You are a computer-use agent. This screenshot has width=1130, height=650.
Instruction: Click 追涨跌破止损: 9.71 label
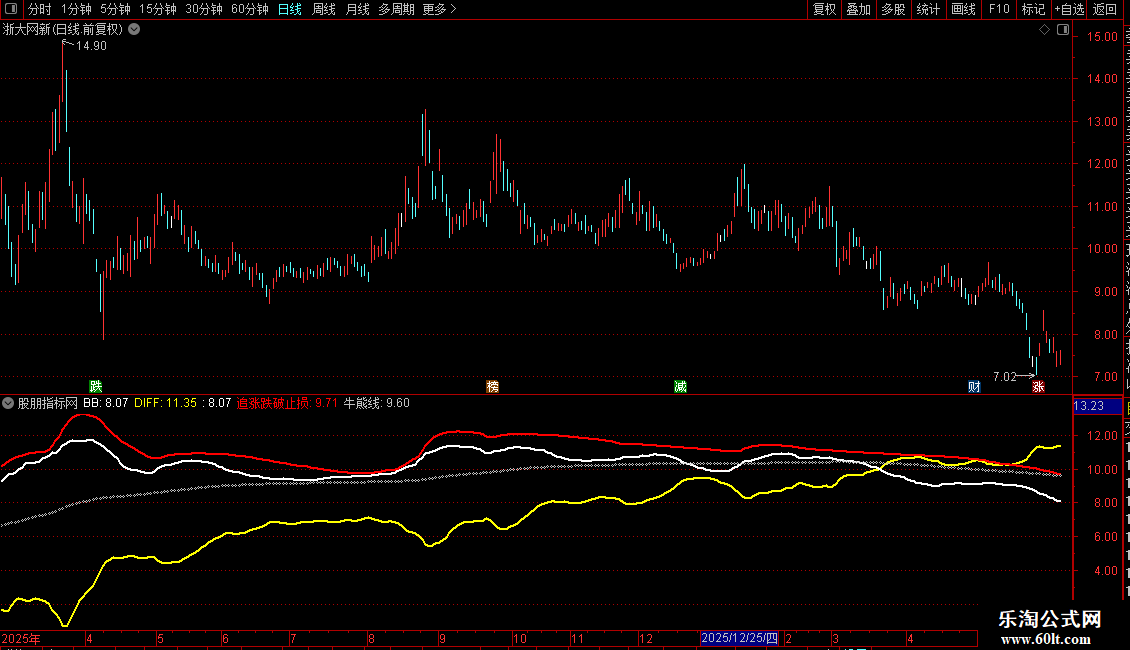point(287,404)
